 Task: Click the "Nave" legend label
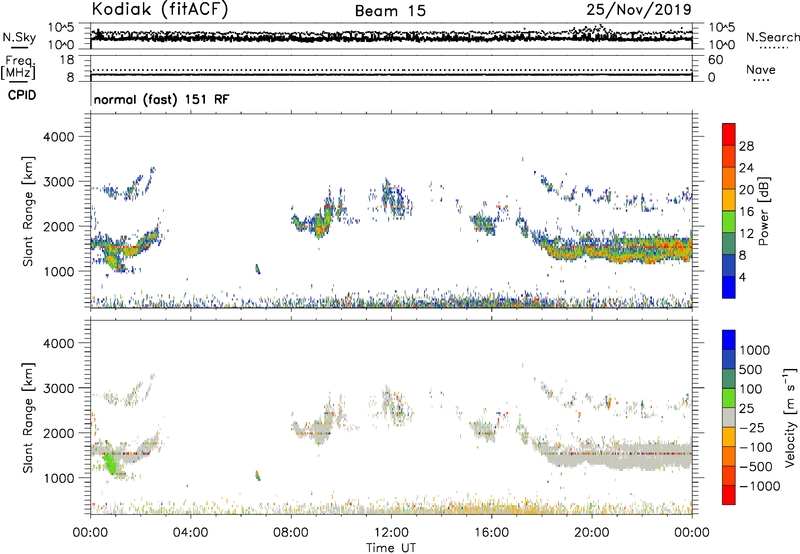pyautogui.click(x=761, y=69)
